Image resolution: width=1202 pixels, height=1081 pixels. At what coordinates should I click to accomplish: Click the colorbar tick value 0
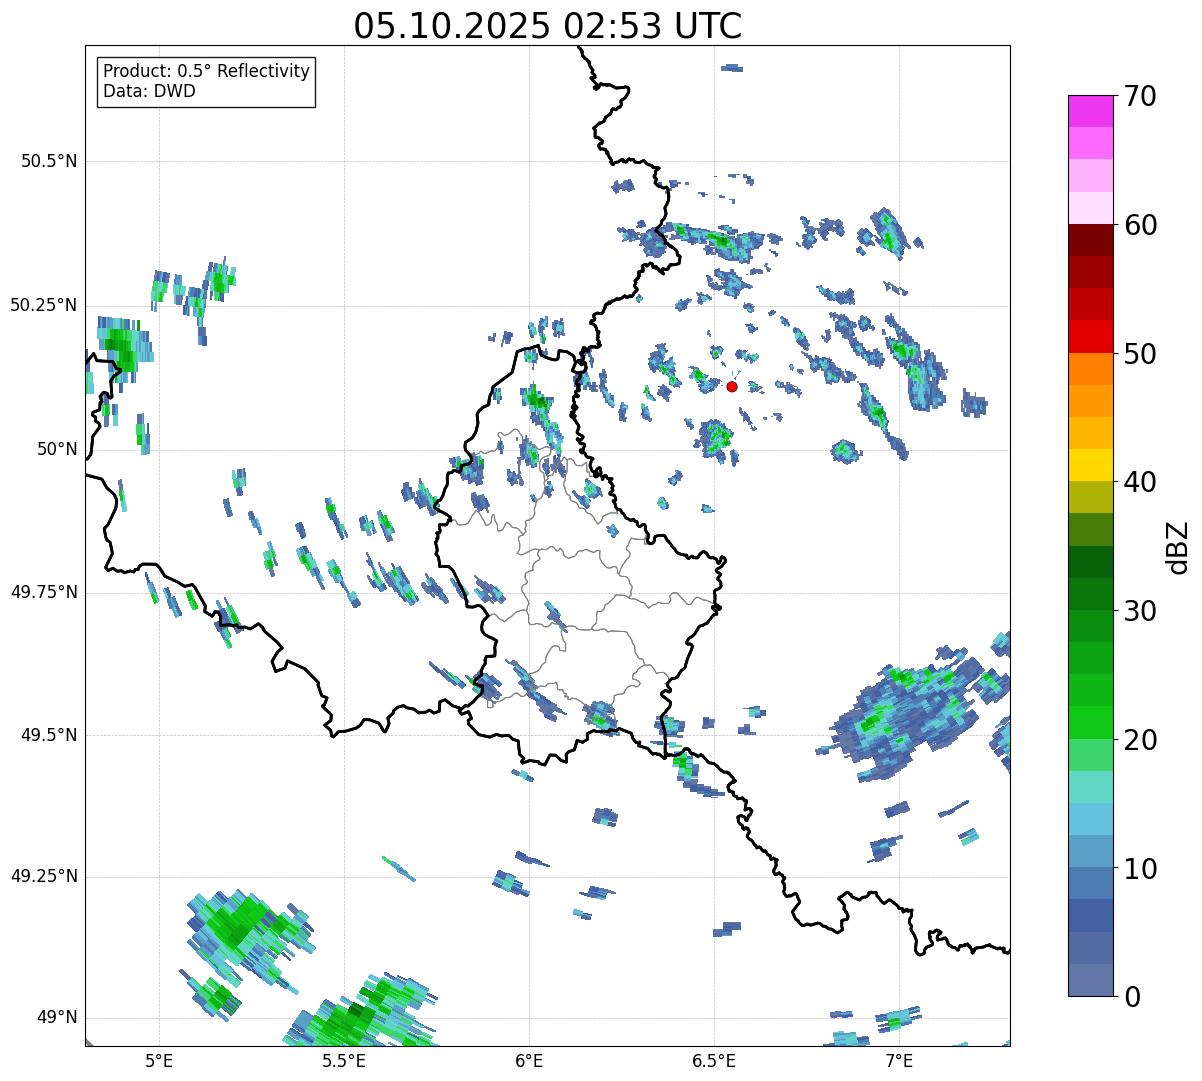[x=1132, y=997]
